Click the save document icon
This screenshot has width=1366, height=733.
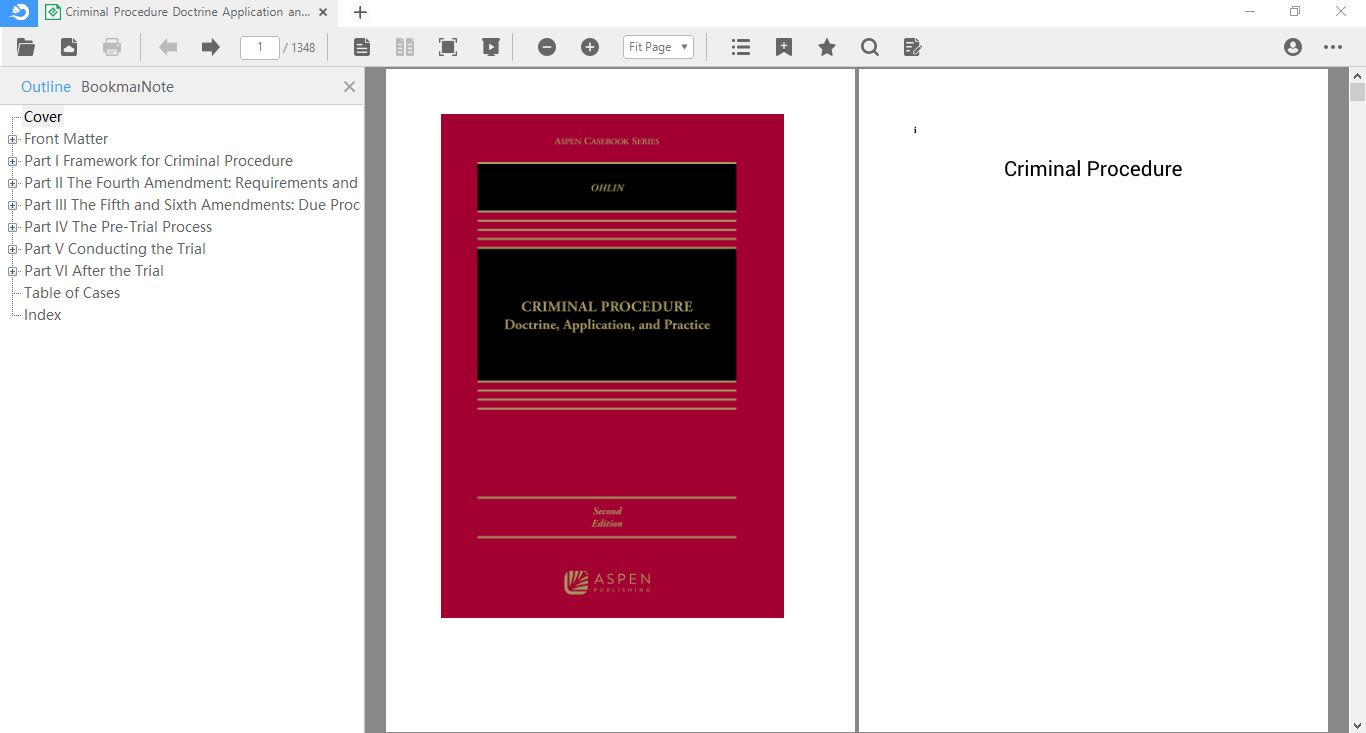click(69, 47)
